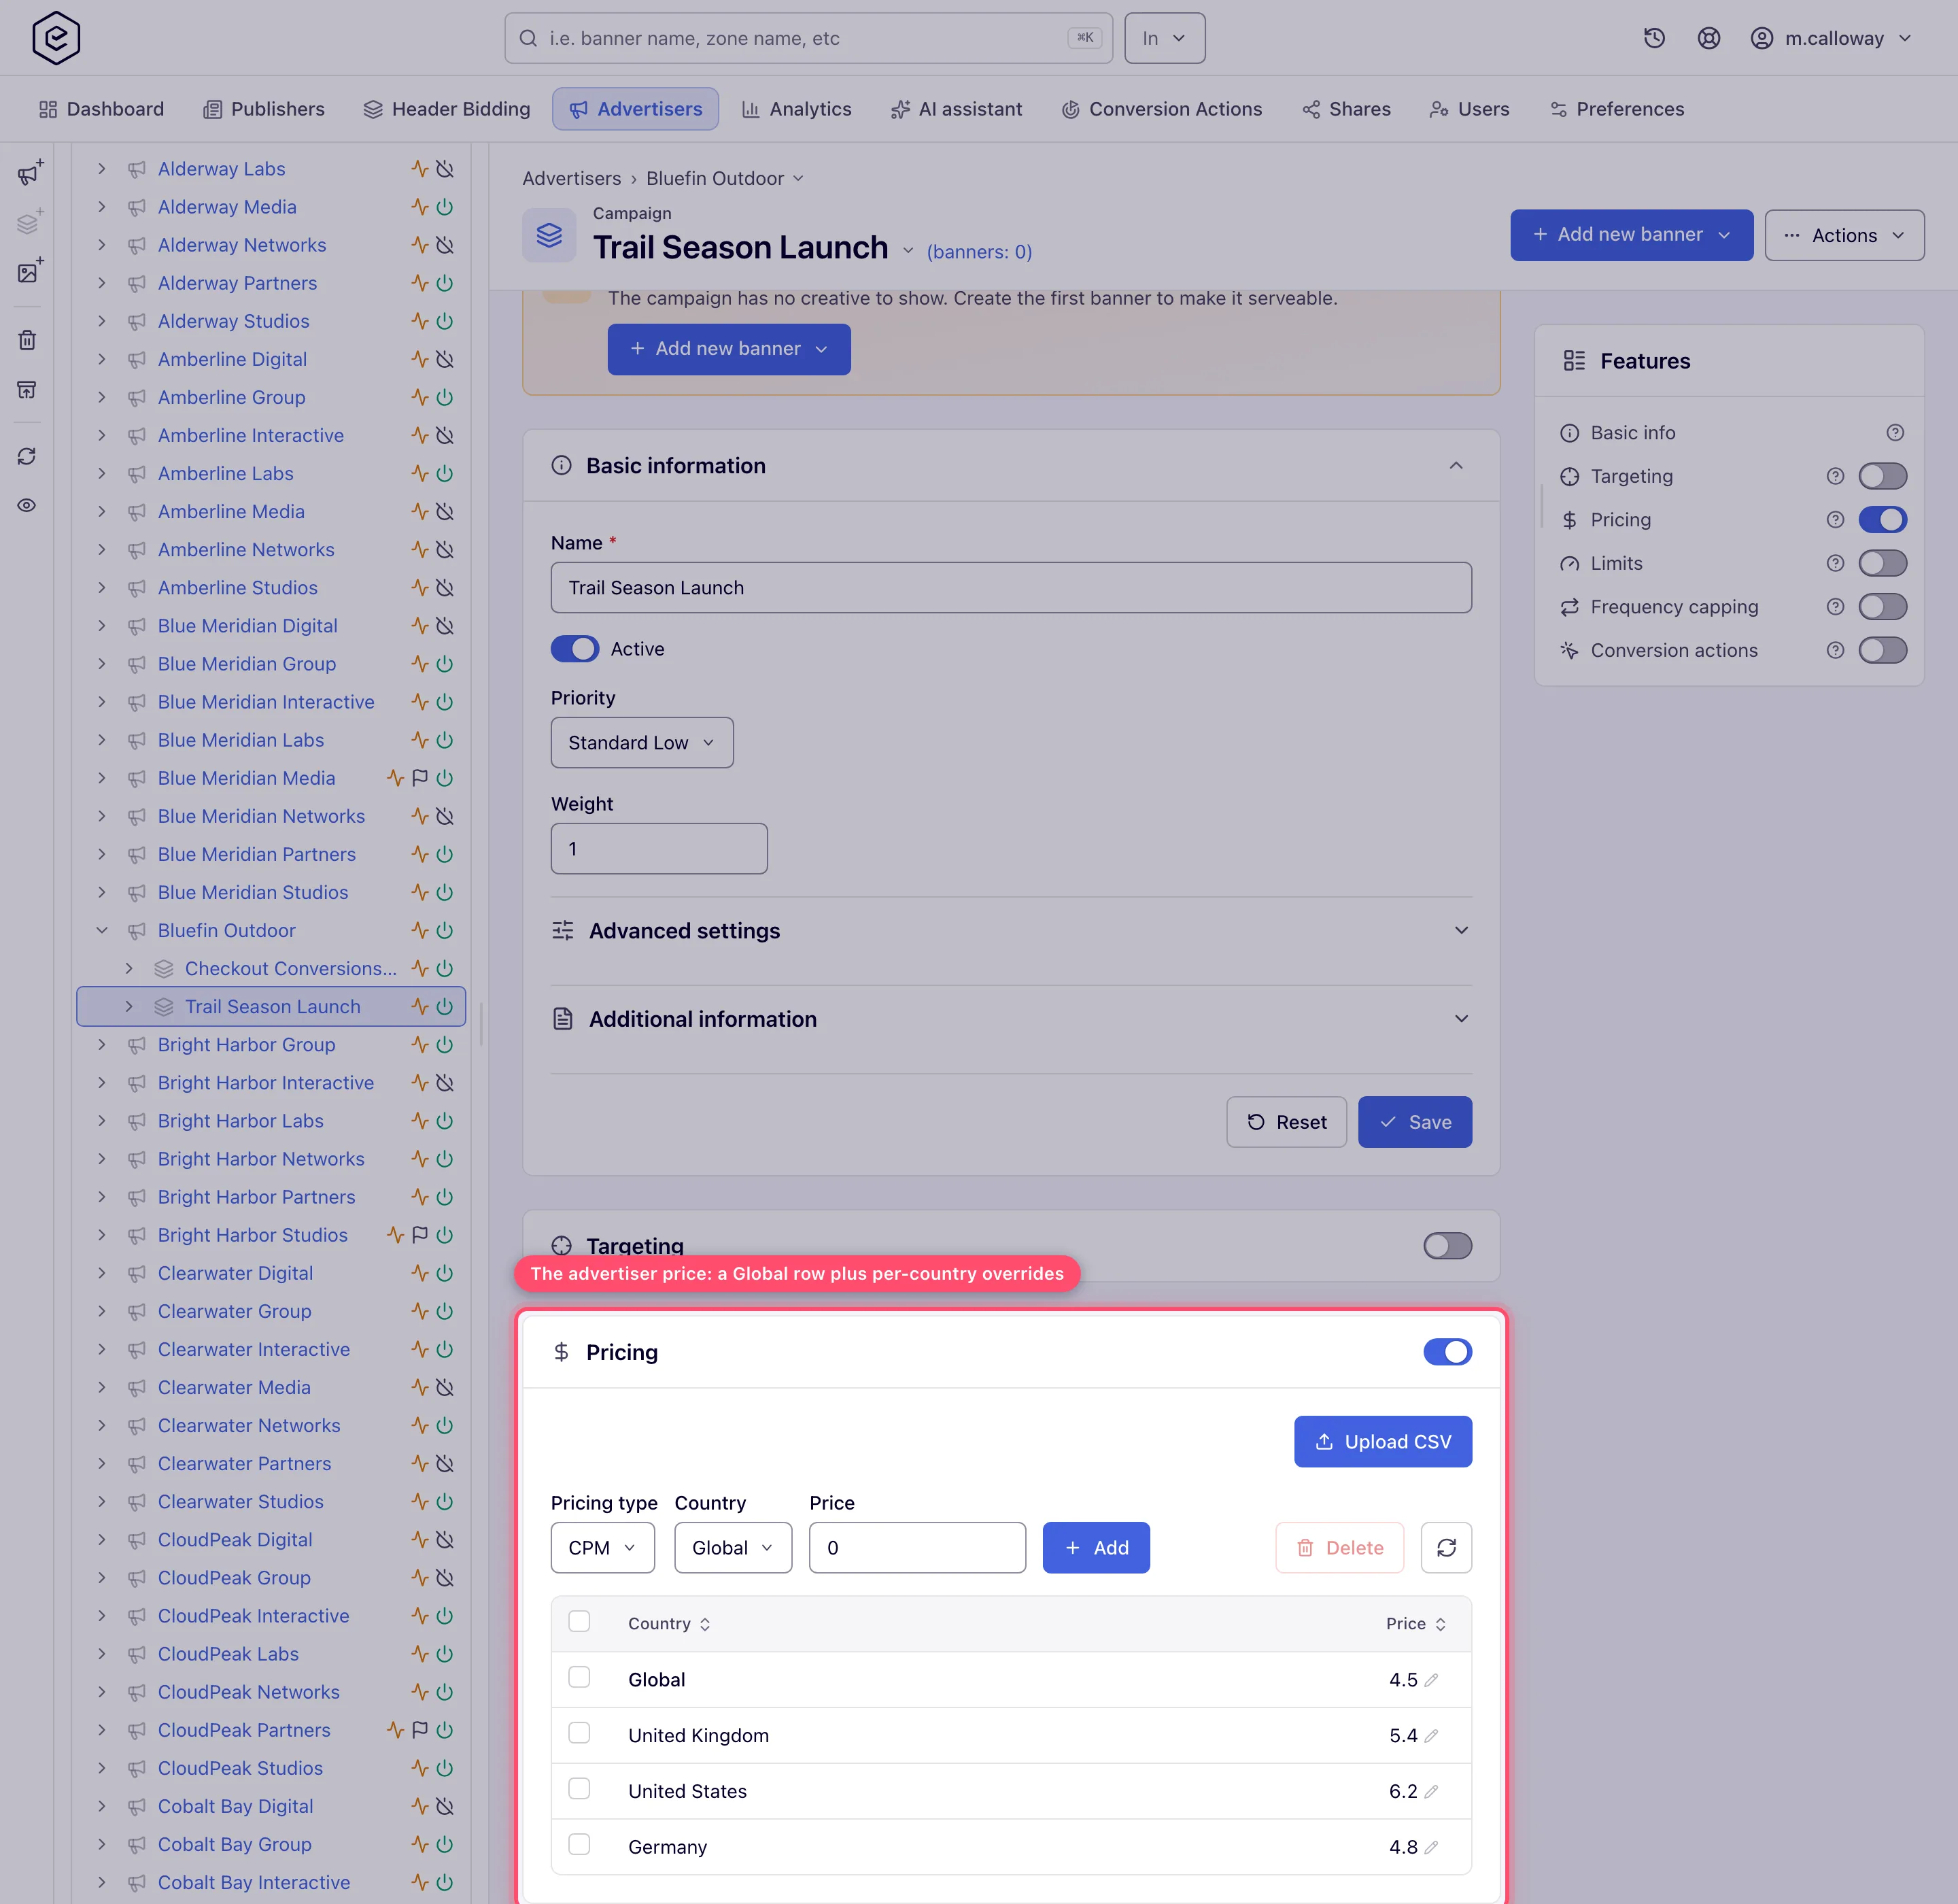
Task: Click the eye view sidebar icon
Action: point(27,505)
